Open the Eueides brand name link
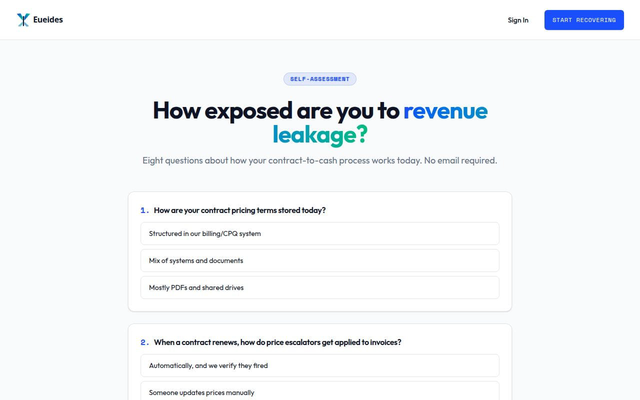 click(48, 20)
